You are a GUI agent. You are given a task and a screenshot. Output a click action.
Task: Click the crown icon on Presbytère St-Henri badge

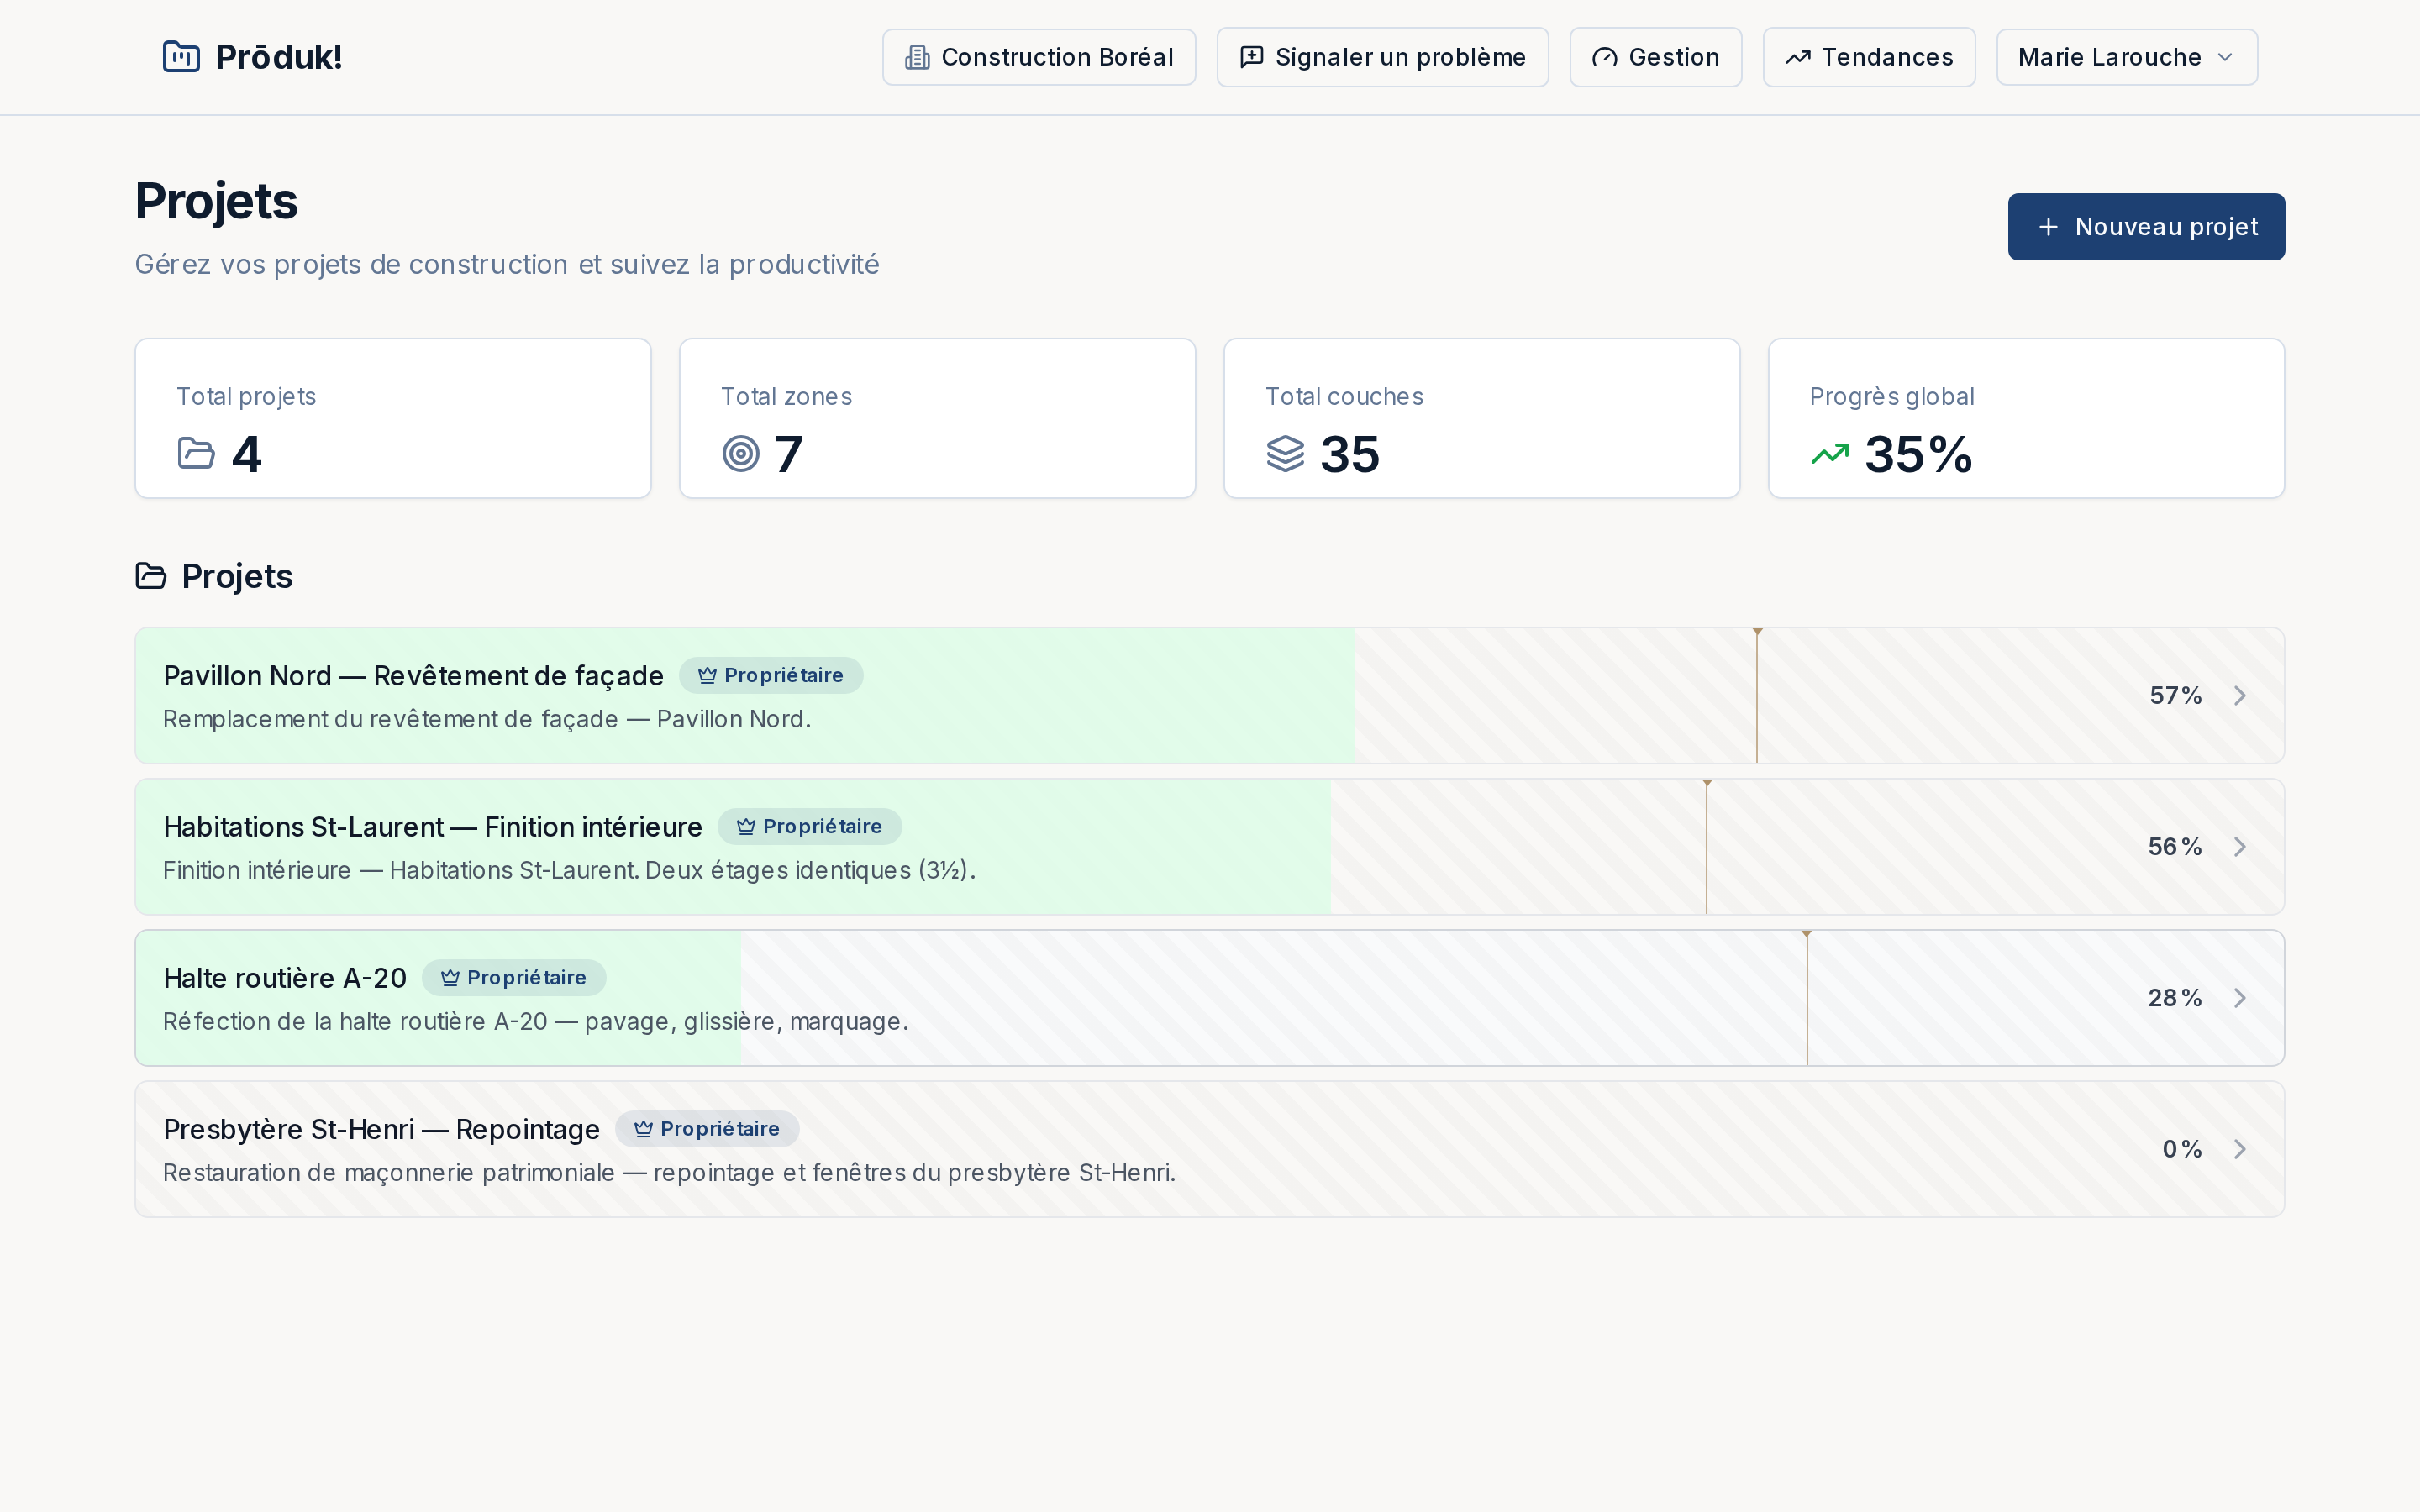pos(643,1128)
